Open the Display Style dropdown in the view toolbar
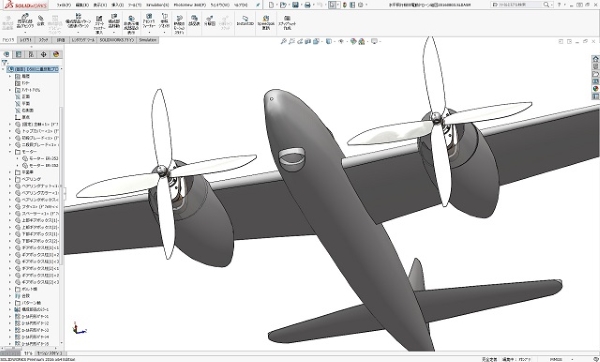This screenshot has width=600, height=362. (x=329, y=41)
